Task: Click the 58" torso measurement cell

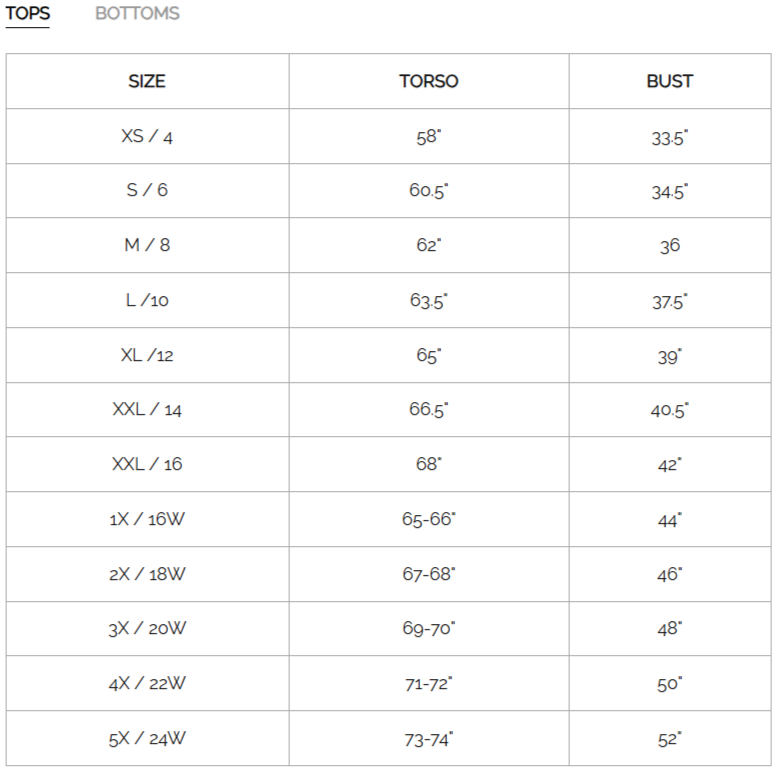Action: (x=429, y=136)
